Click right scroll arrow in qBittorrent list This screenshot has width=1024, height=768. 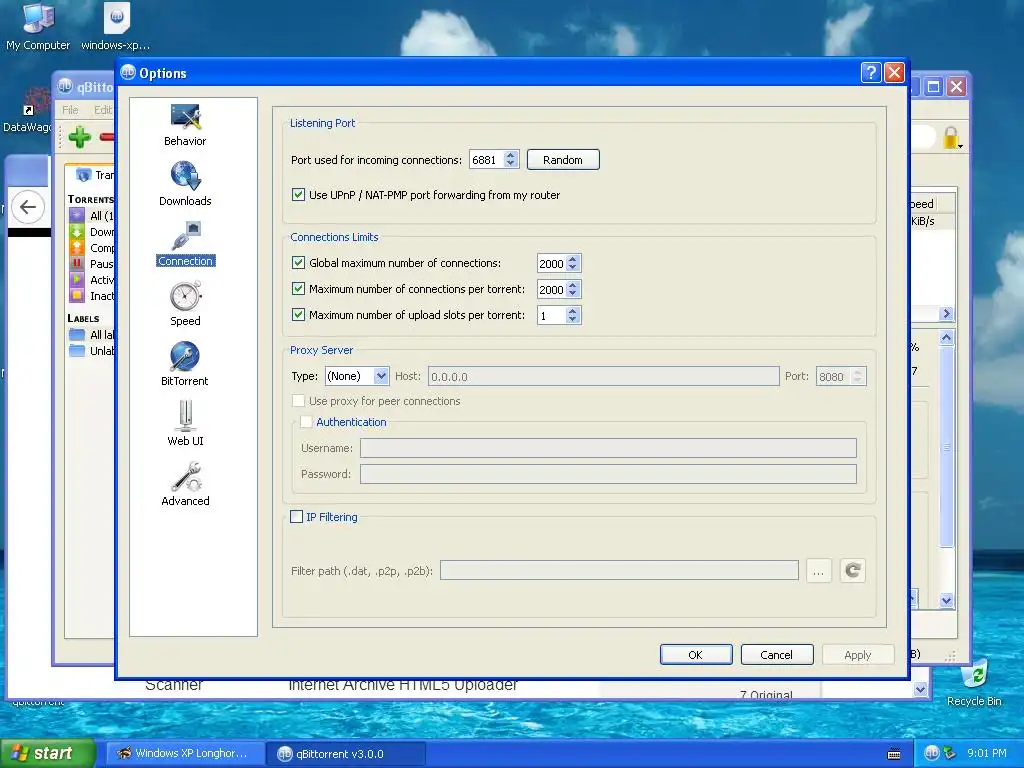tap(946, 314)
